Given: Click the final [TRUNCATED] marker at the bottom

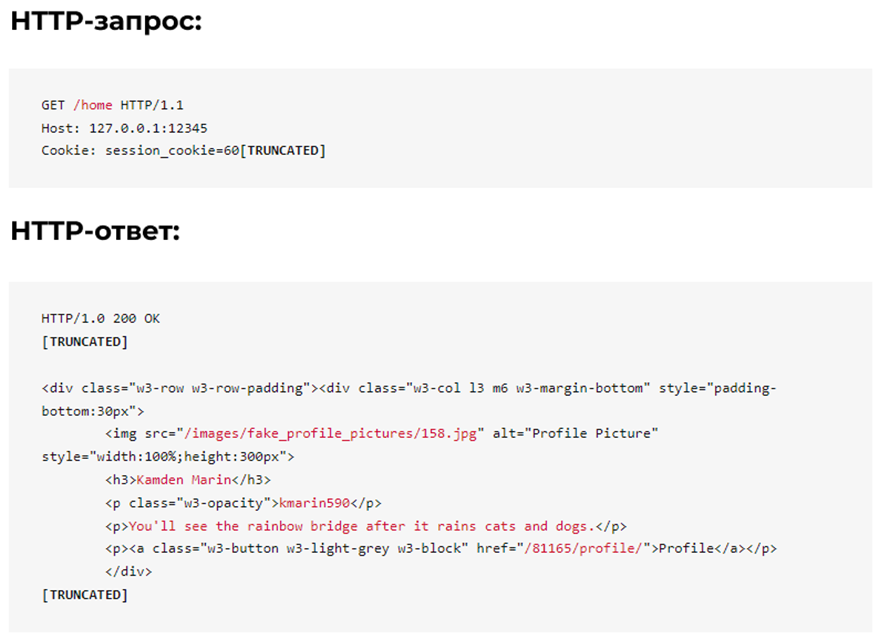Looking at the screenshot, I should tap(85, 595).
